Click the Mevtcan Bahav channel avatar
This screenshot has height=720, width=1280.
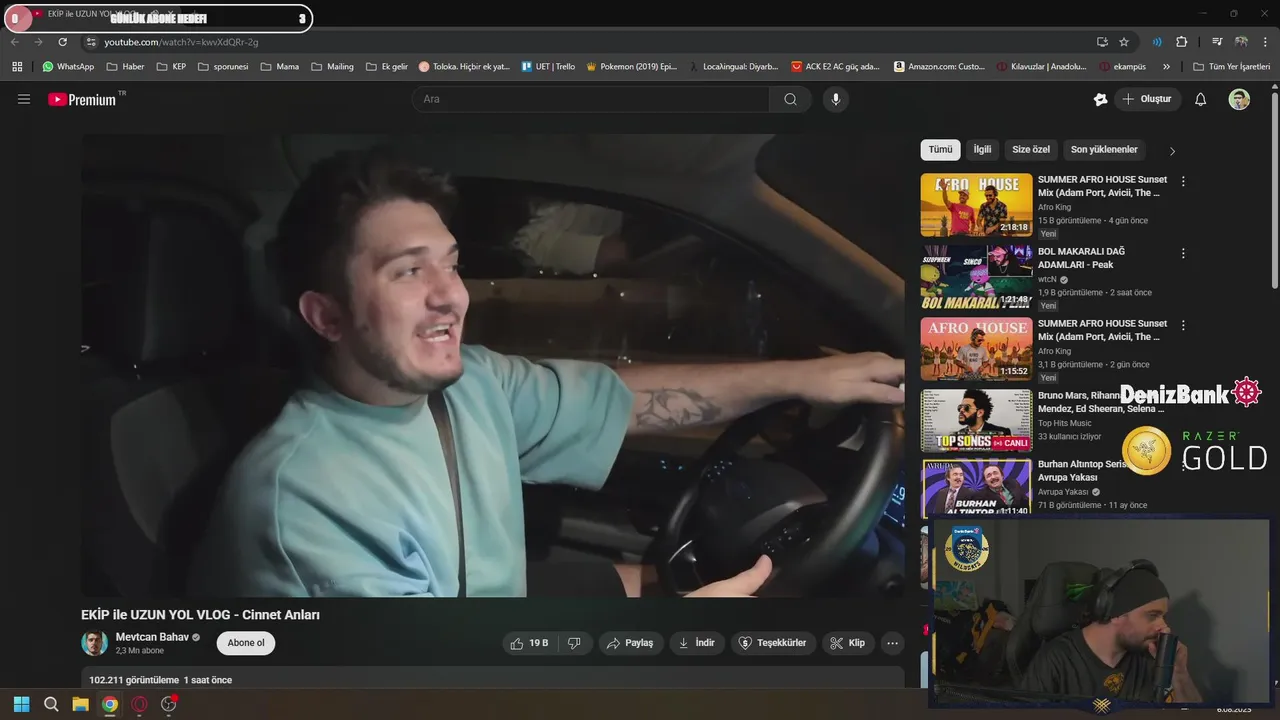pyautogui.click(x=94, y=643)
